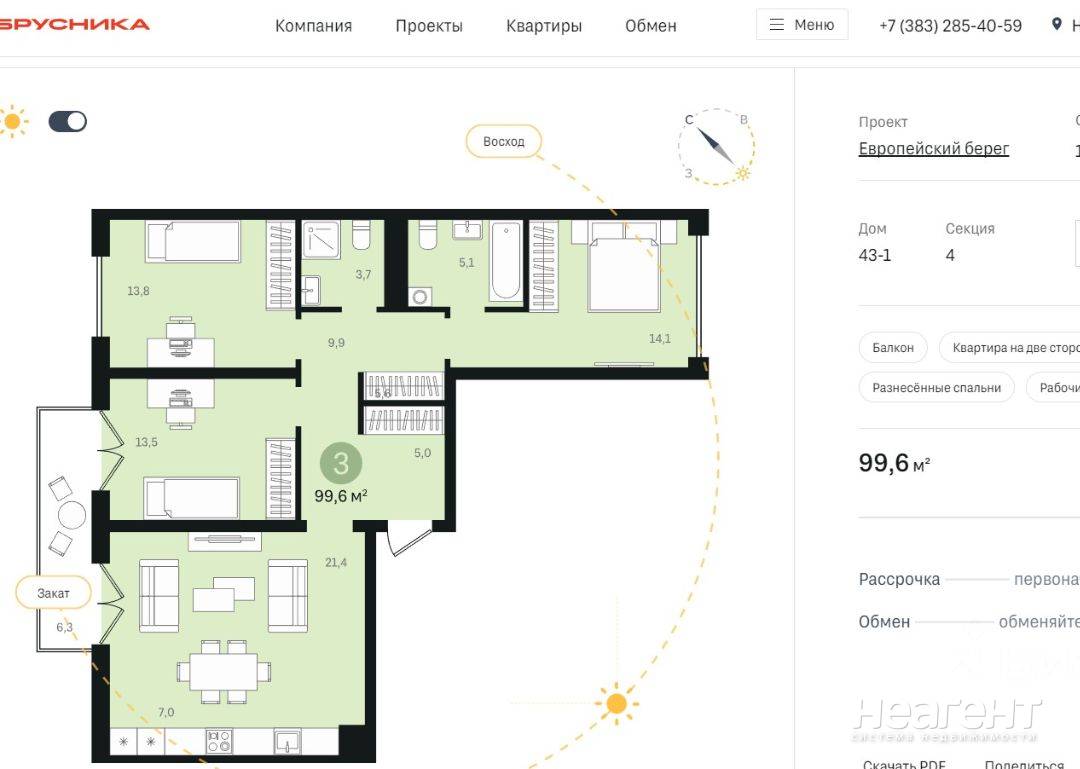Click the Brusnika logo

click(75, 24)
